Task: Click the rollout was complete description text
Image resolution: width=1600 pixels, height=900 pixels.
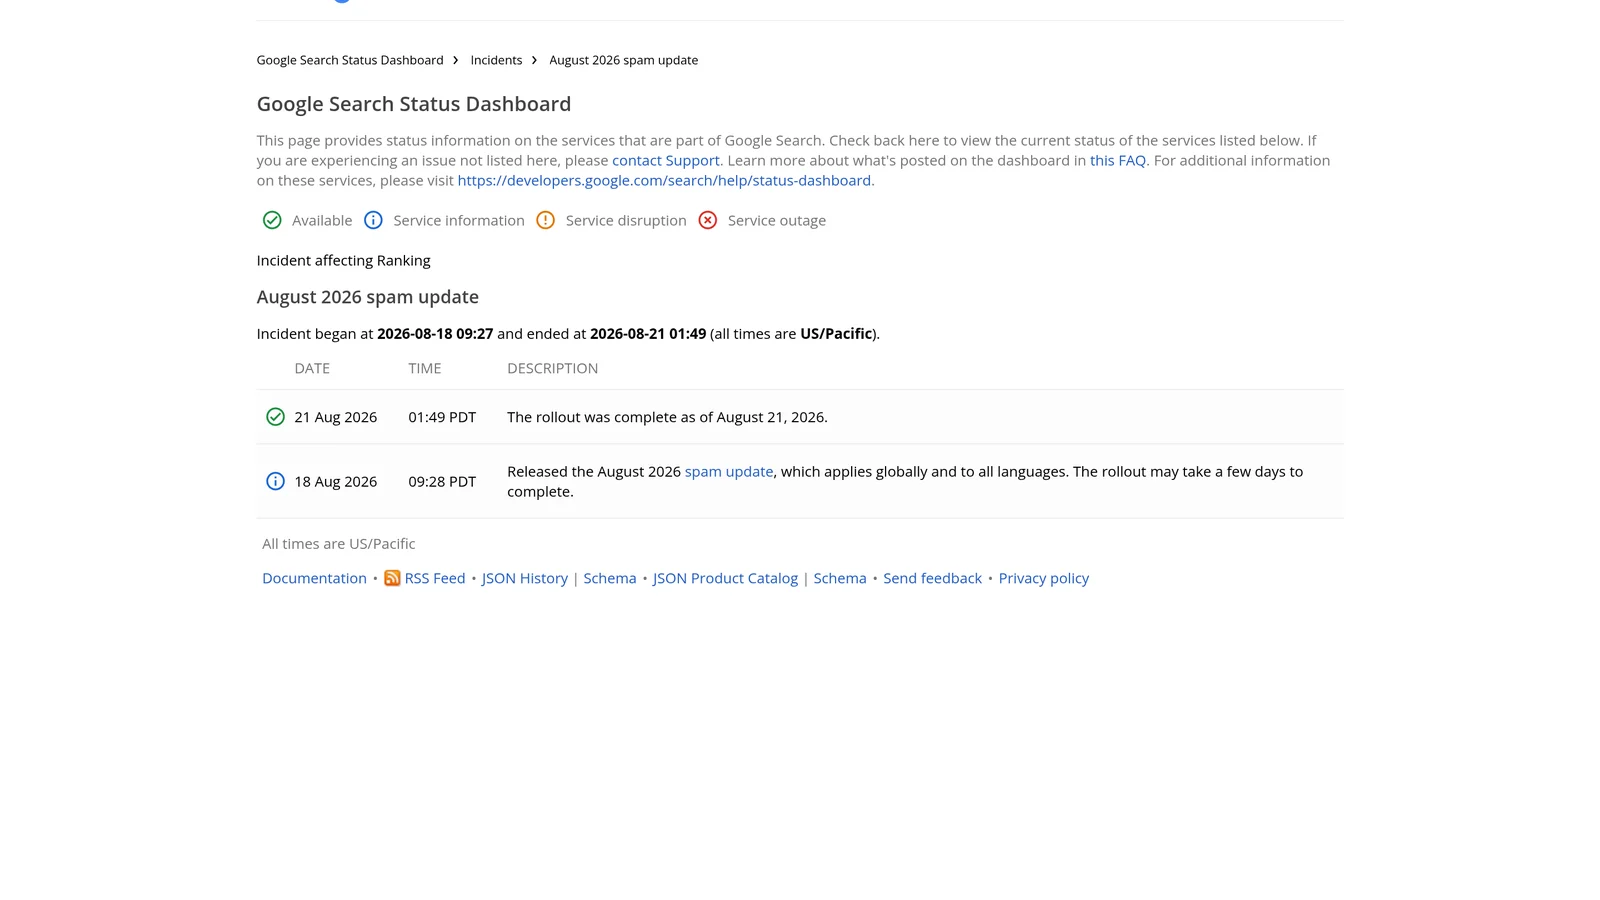Action: pos(667,417)
